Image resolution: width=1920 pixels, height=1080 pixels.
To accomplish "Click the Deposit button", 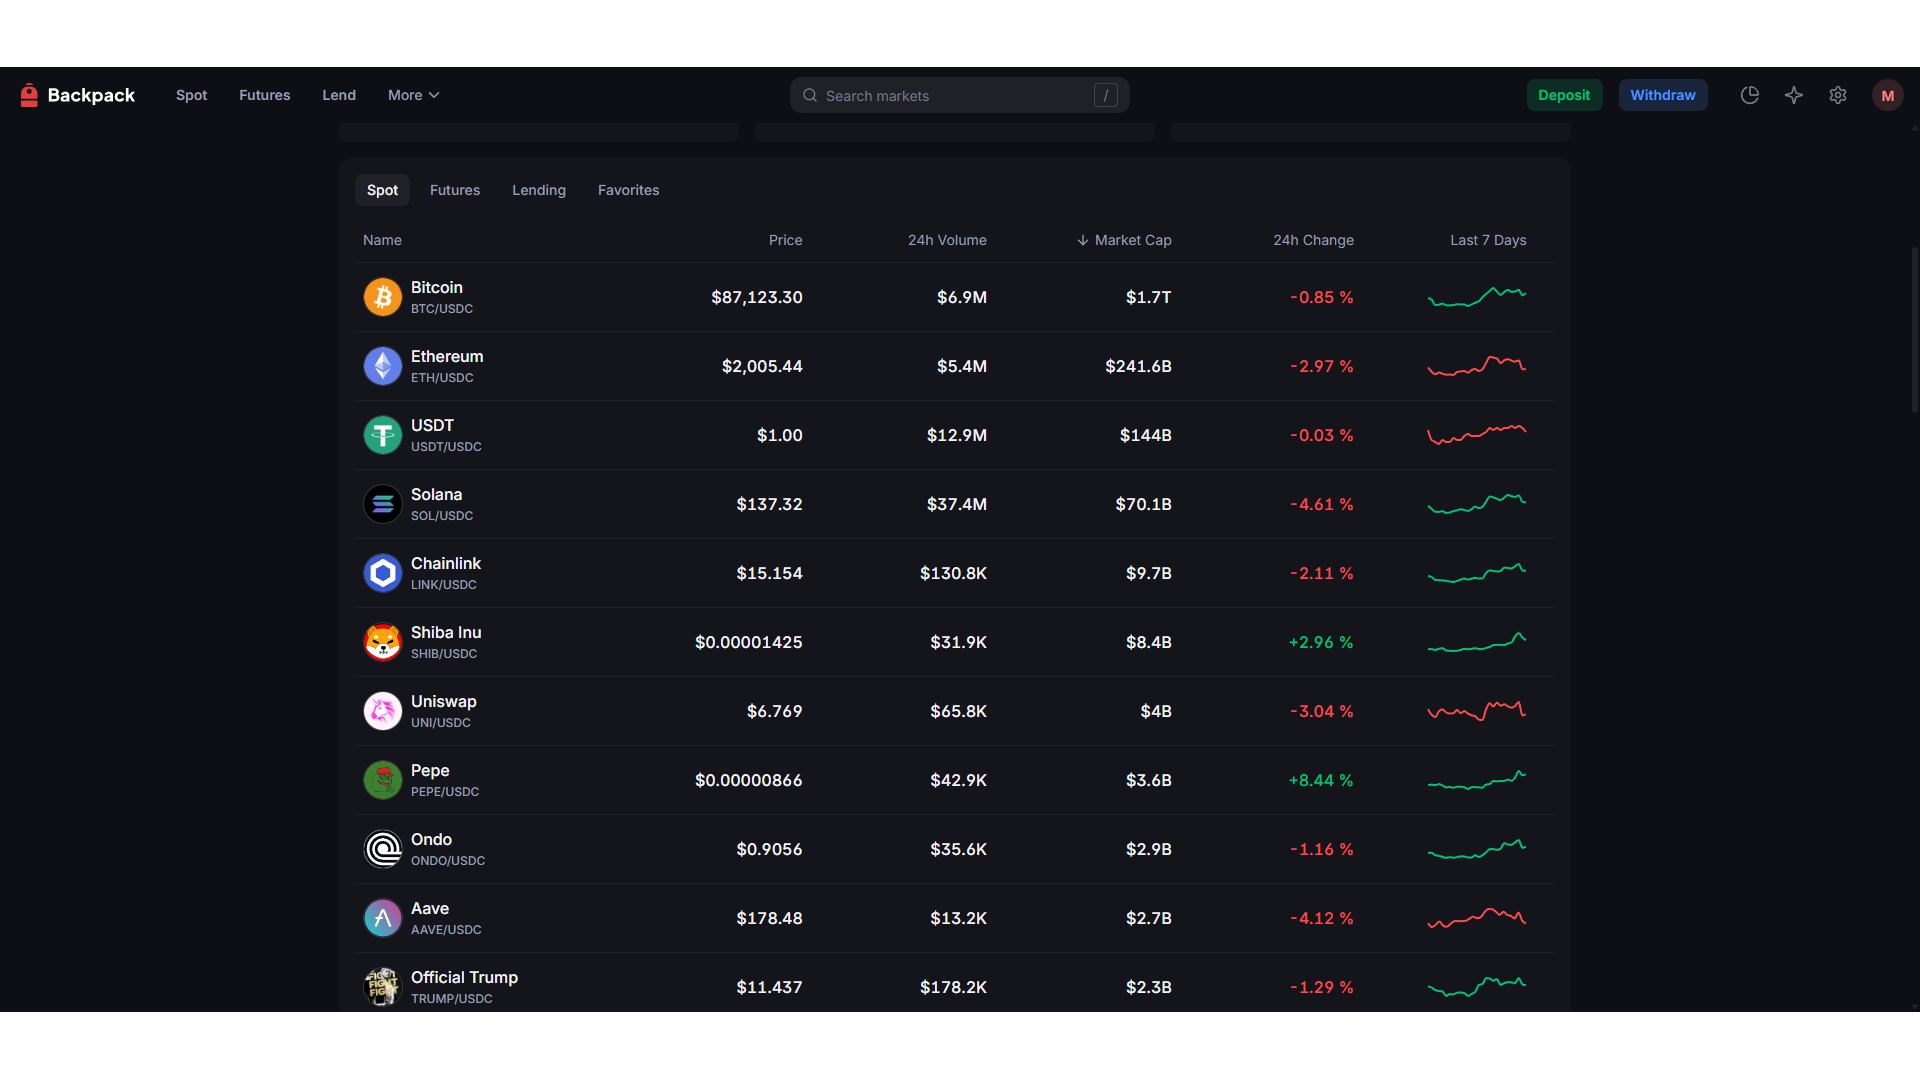I will [1564, 95].
